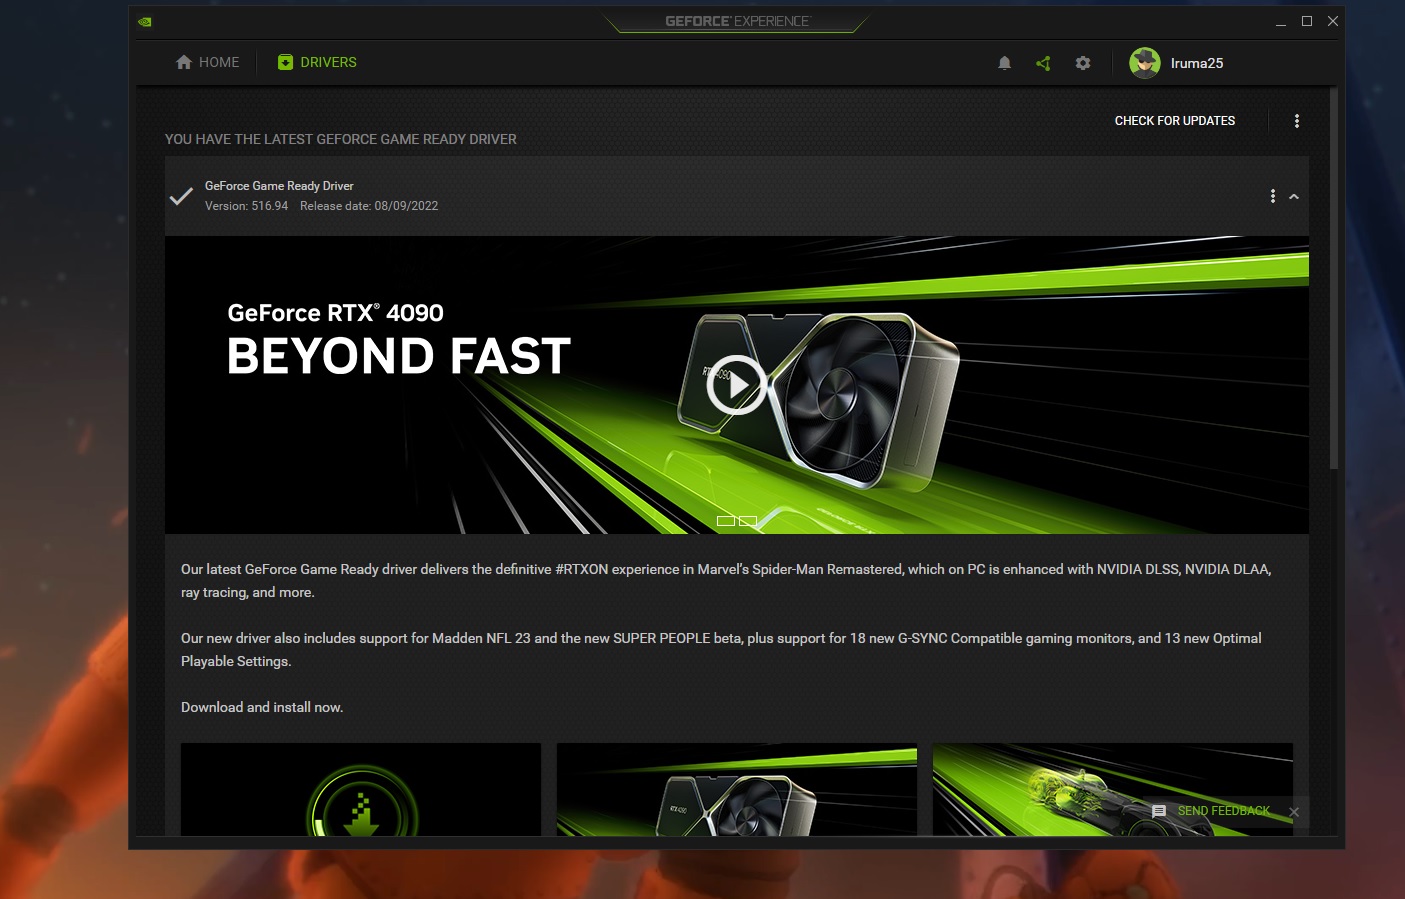
Task: Click 'Release date: 08/09/2022' text
Action: click(369, 206)
